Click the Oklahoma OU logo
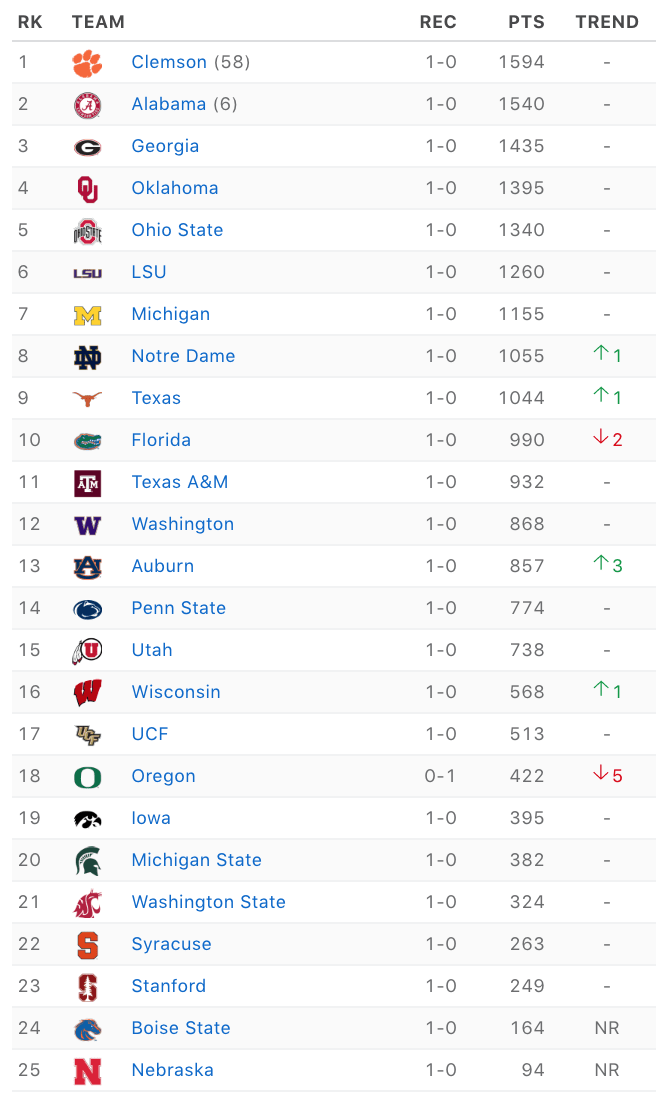This screenshot has width=656, height=1098. (88, 189)
